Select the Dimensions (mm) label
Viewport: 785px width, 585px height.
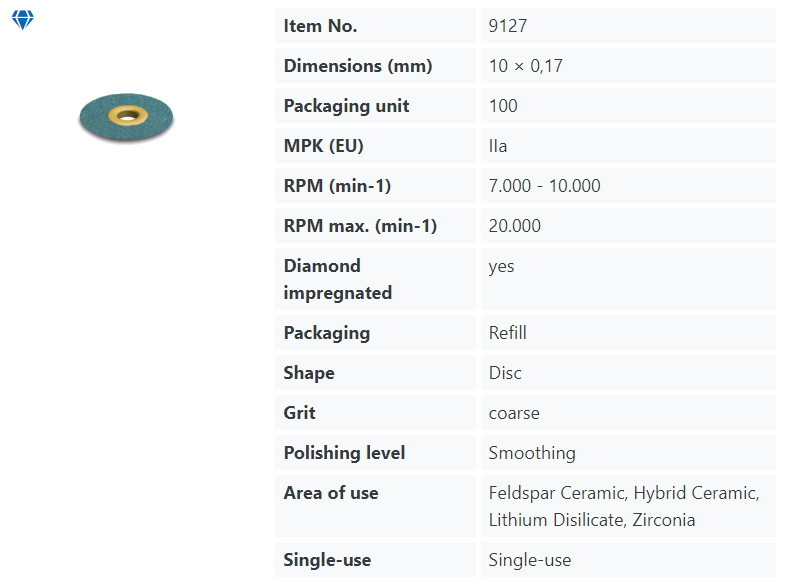pos(357,66)
